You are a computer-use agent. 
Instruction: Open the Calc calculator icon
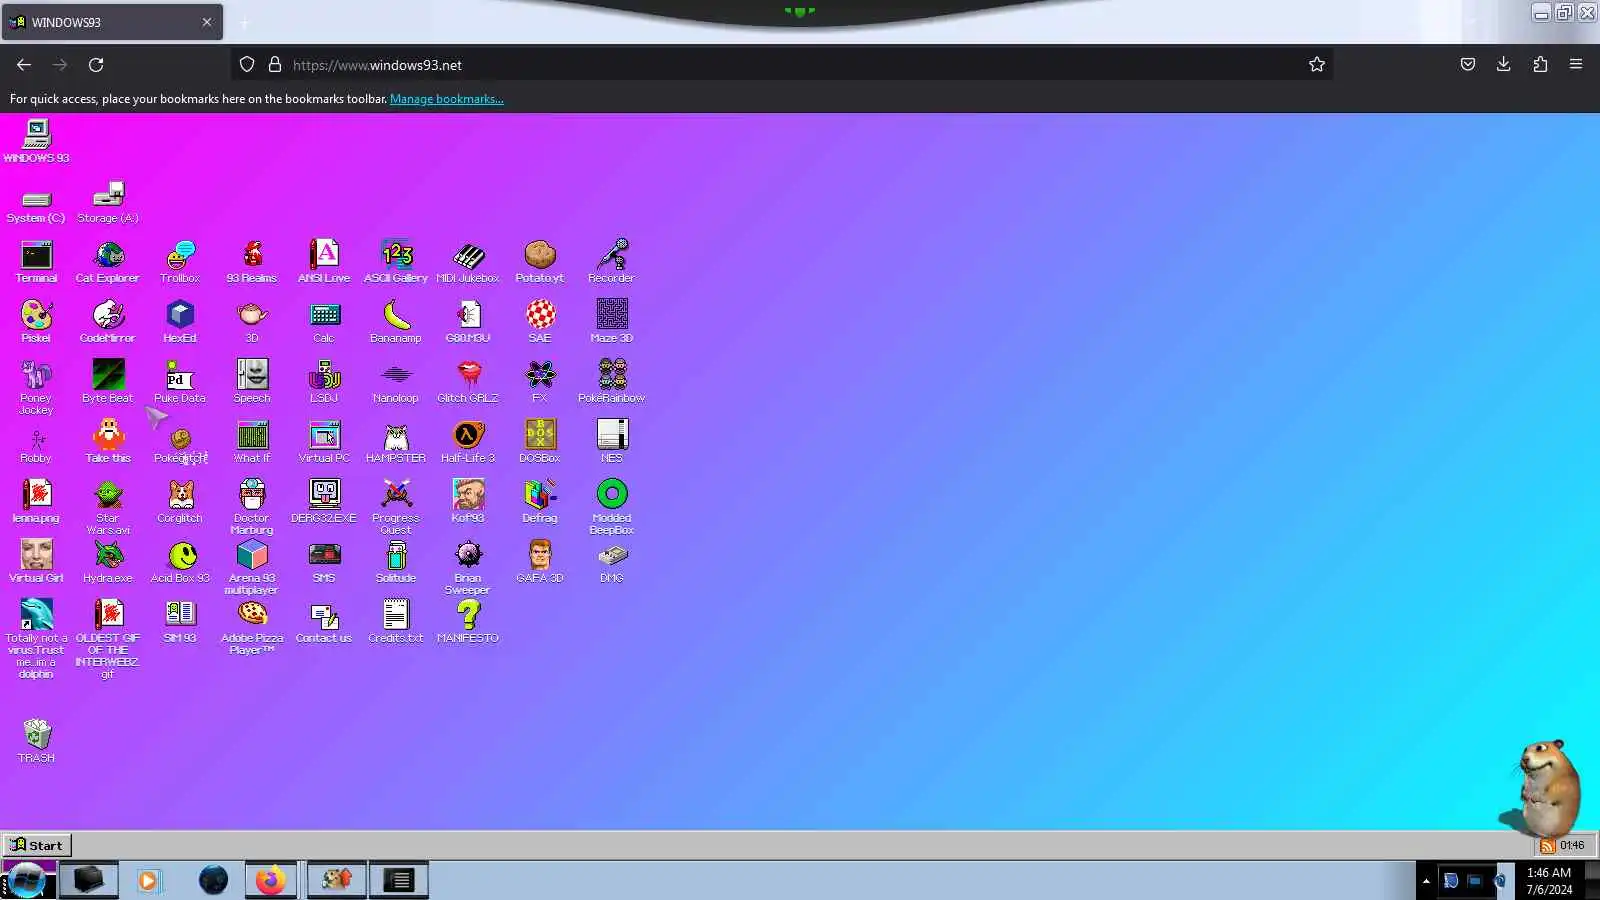click(x=324, y=322)
